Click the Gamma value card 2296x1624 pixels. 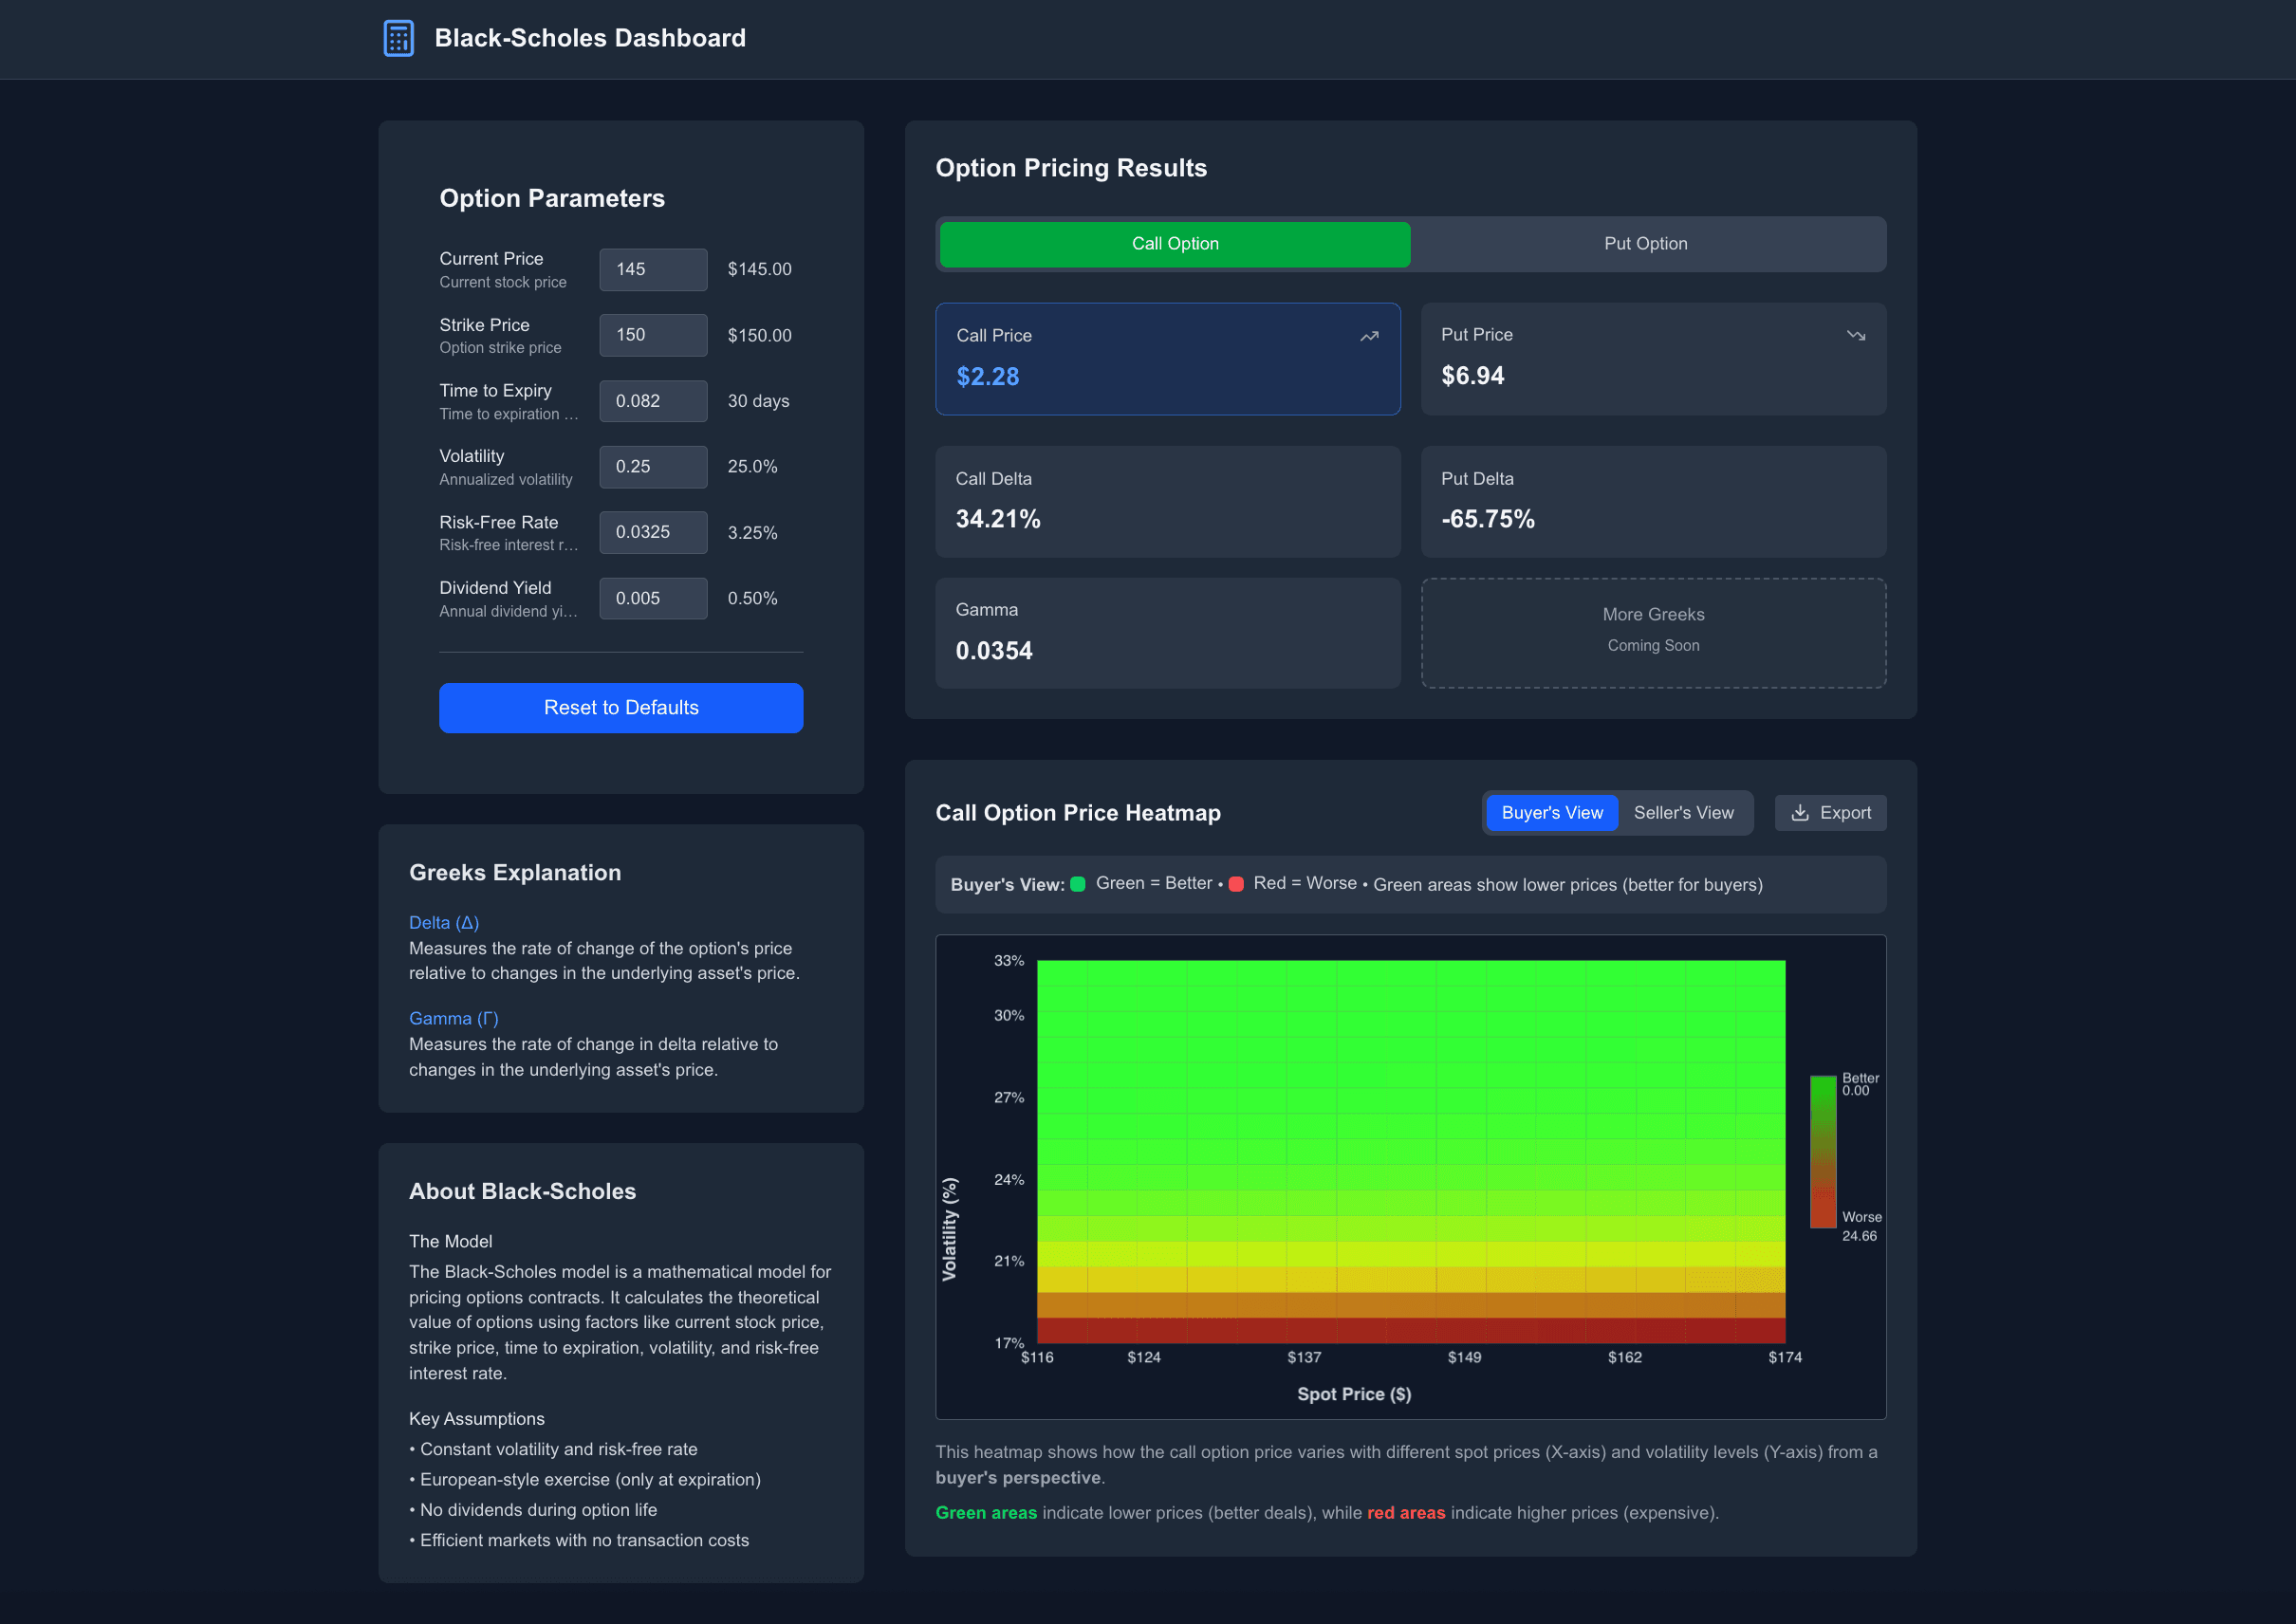coord(1167,632)
